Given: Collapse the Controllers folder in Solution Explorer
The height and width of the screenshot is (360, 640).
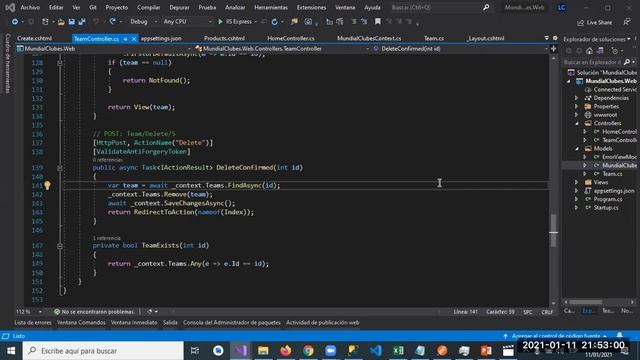Looking at the screenshot, I should (x=577, y=123).
